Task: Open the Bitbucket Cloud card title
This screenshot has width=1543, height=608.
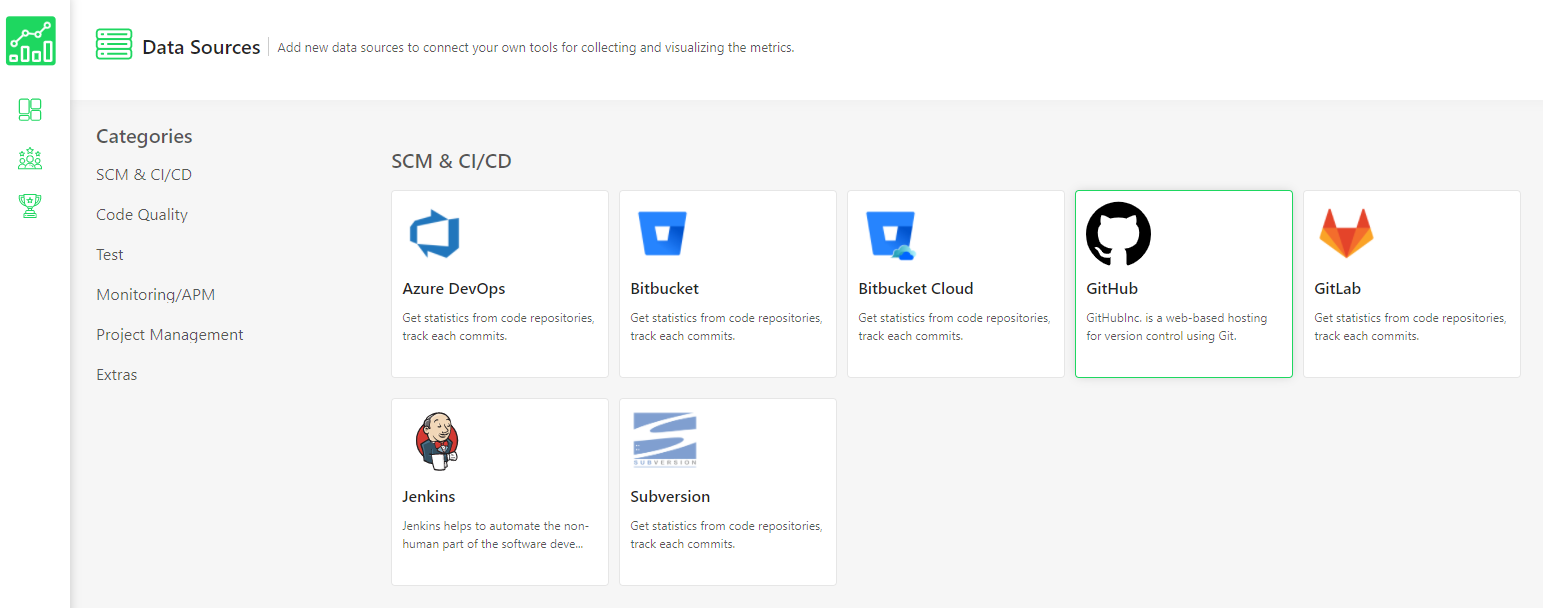Action: (916, 289)
